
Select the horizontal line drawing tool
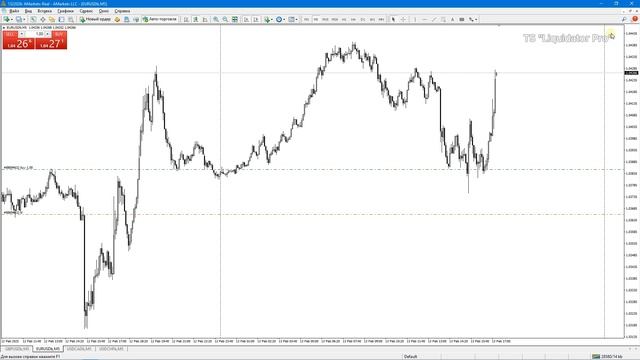tap(424, 19)
